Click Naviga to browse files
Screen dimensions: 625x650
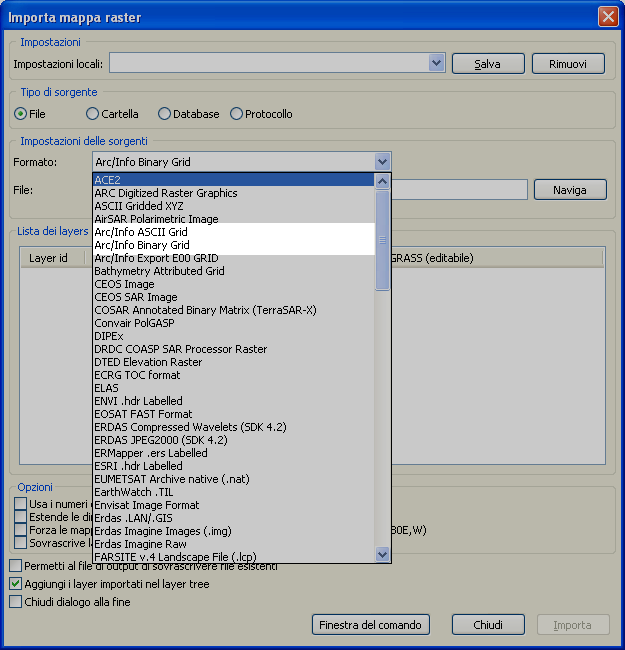click(569, 189)
